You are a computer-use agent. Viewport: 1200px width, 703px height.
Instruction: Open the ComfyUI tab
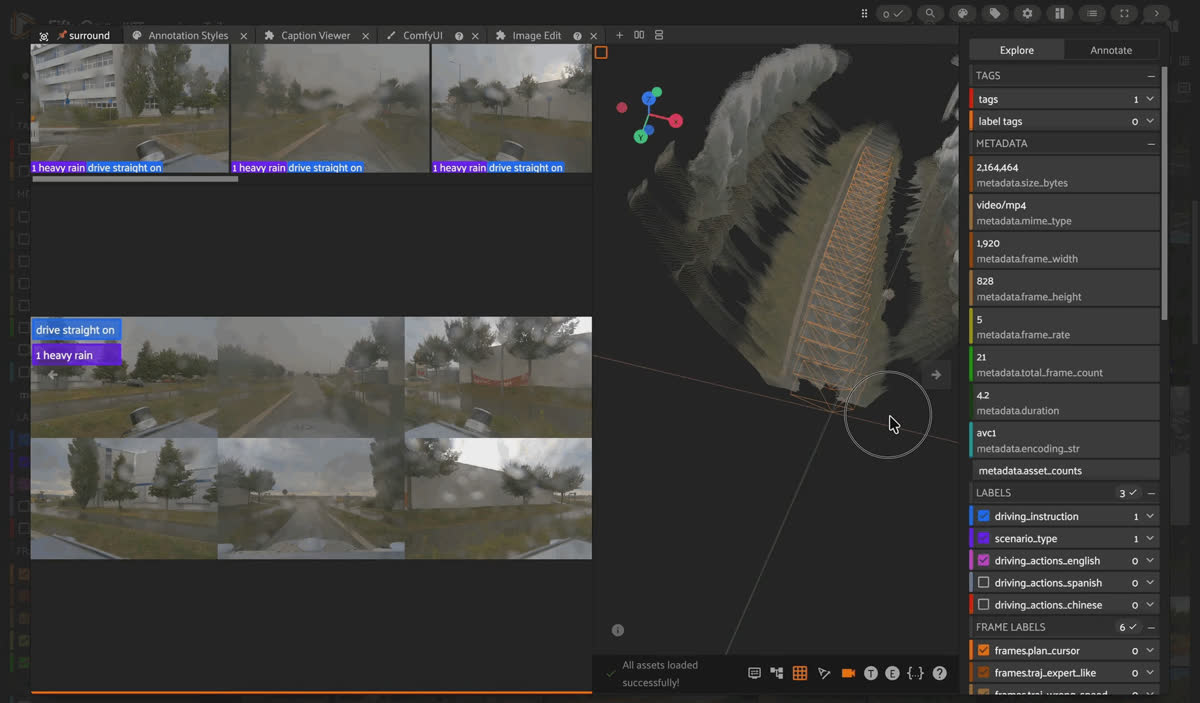(422, 36)
